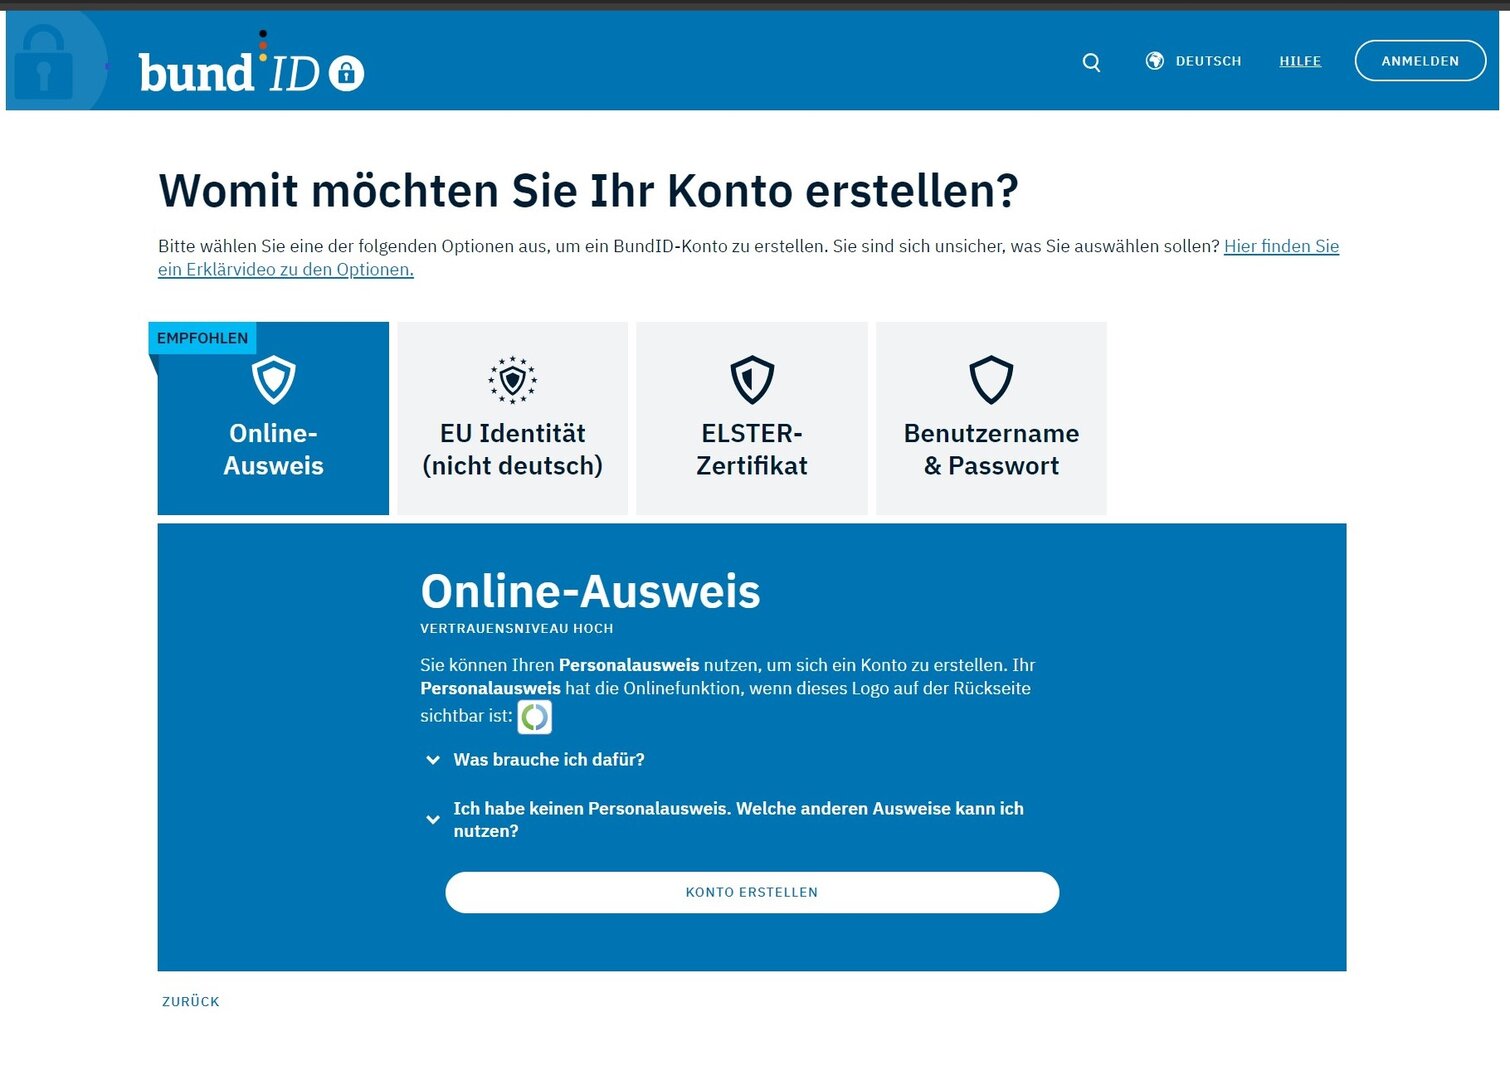Click the globe language icon
The image size is (1510, 1080).
[1154, 61]
